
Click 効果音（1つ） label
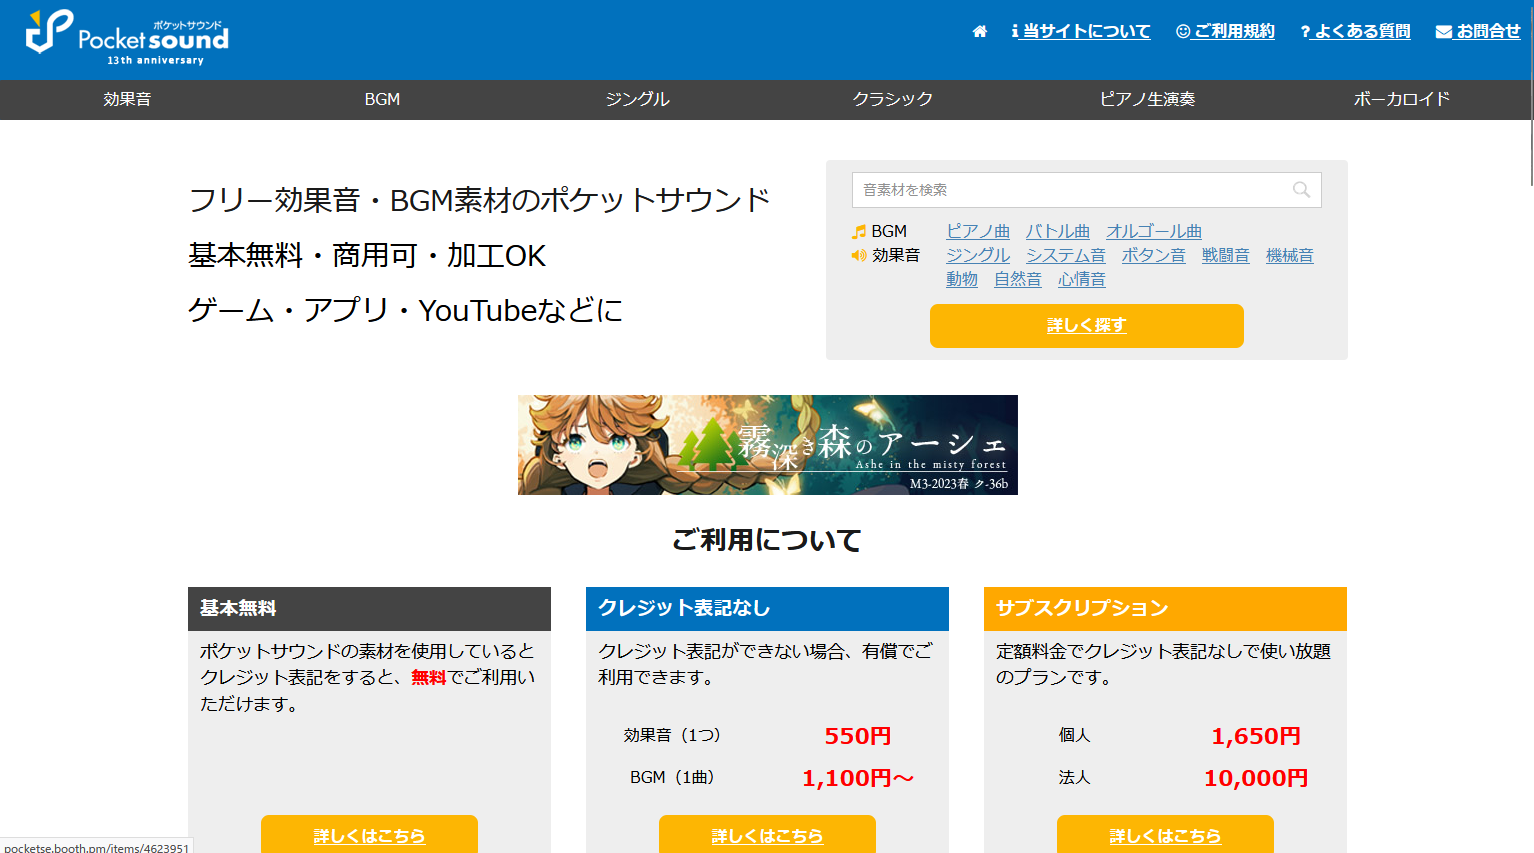(672, 735)
